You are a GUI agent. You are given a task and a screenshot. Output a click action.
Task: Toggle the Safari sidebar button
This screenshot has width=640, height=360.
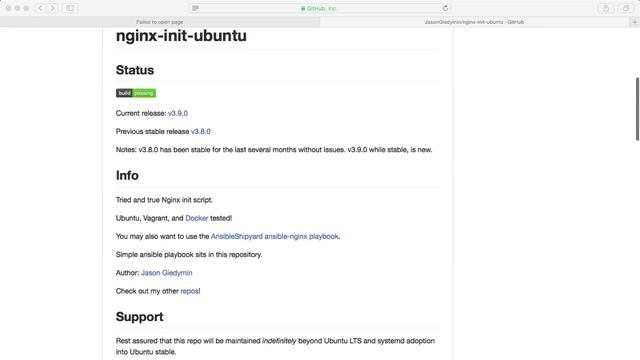(70, 8)
